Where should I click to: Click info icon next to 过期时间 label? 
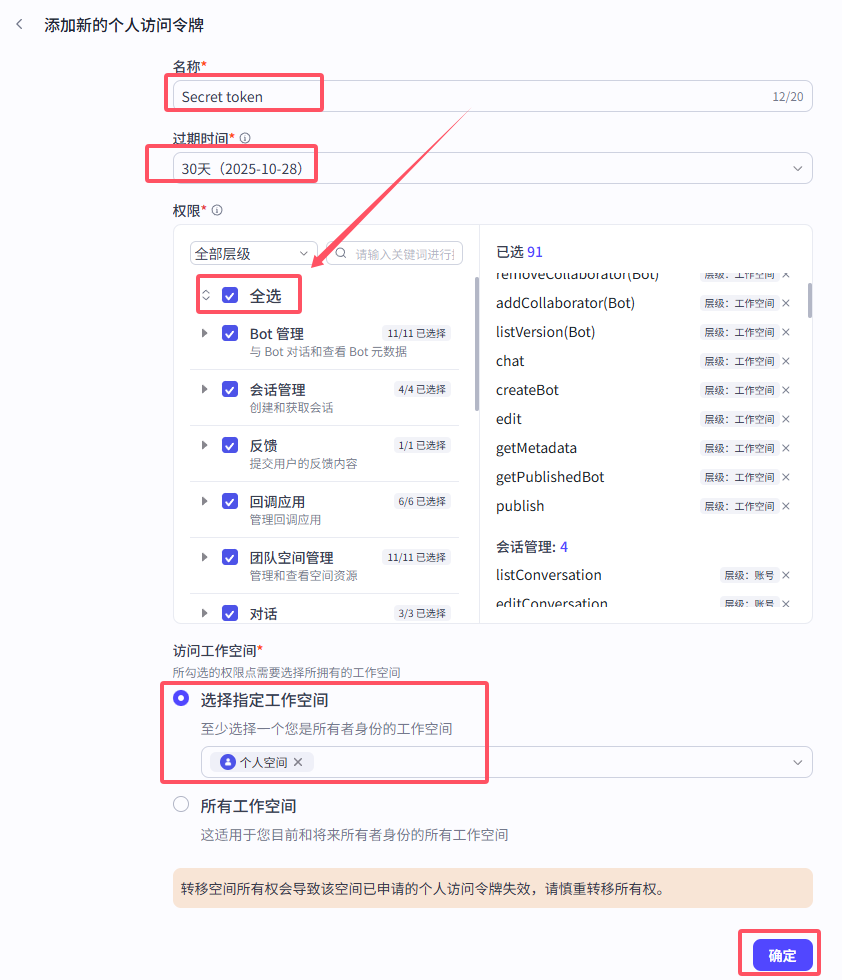click(x=245, y=138)
